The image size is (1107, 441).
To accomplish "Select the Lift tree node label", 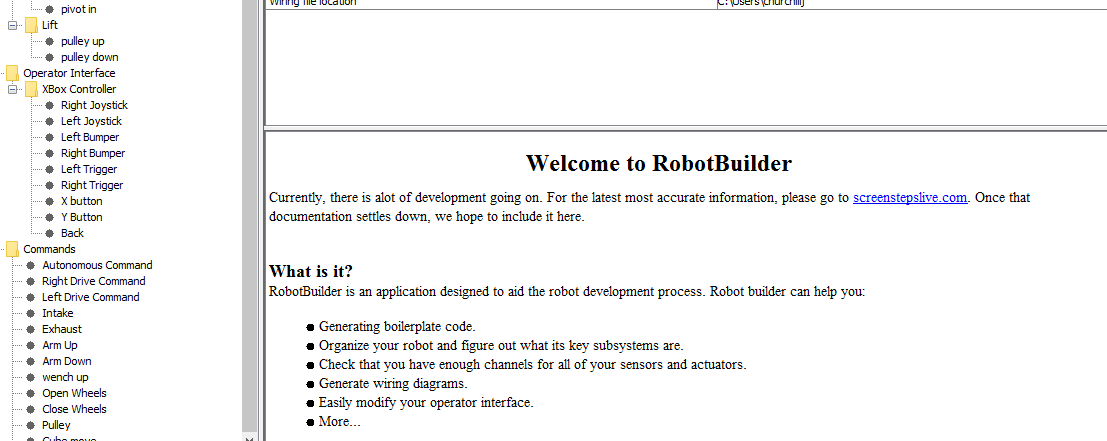I will pyautogui.click(x=50, y=25).
